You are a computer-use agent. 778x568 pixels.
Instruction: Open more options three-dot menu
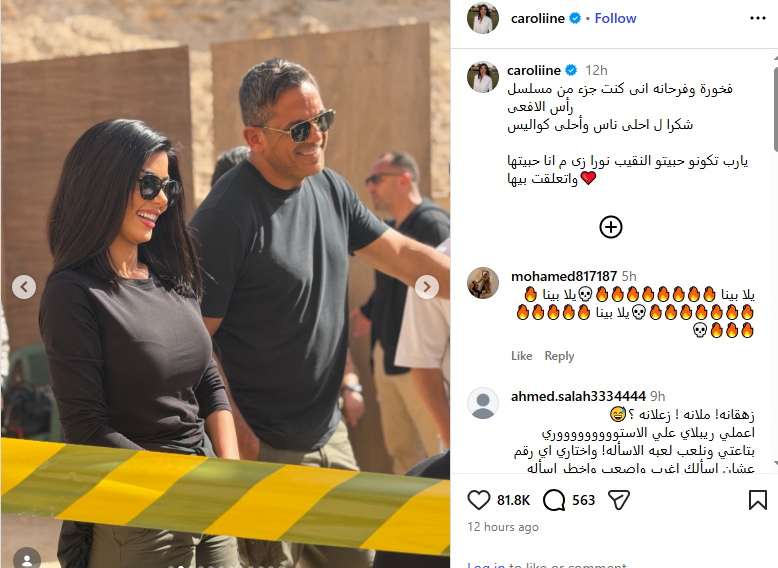(758, 18)
